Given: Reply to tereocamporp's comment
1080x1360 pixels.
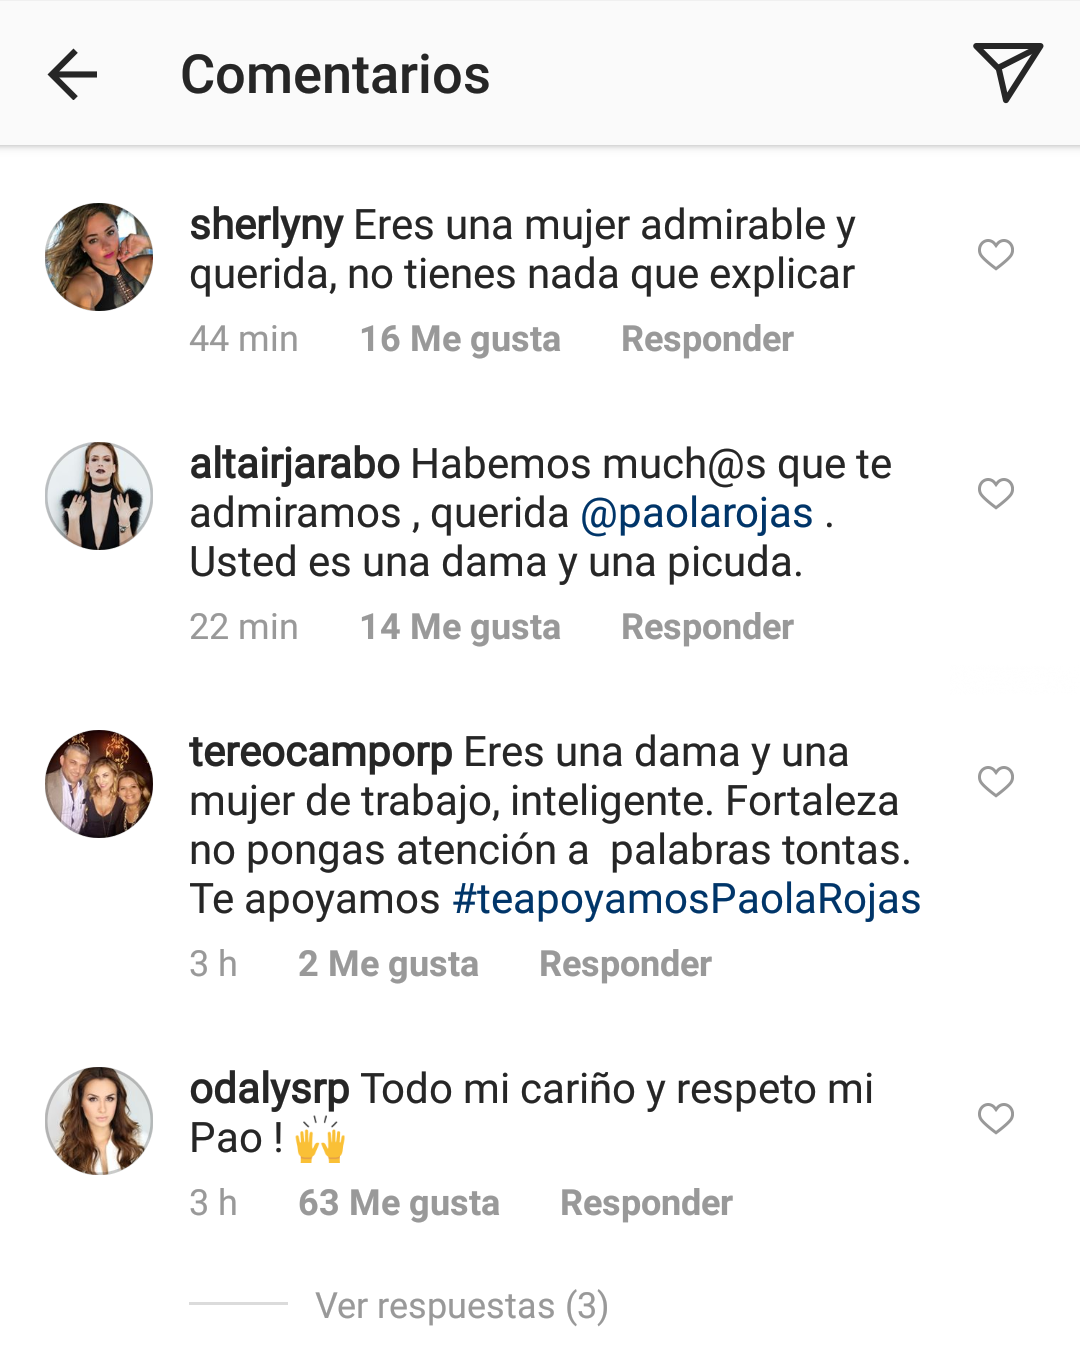Looking at the screenshot, I should click(625, 964).
